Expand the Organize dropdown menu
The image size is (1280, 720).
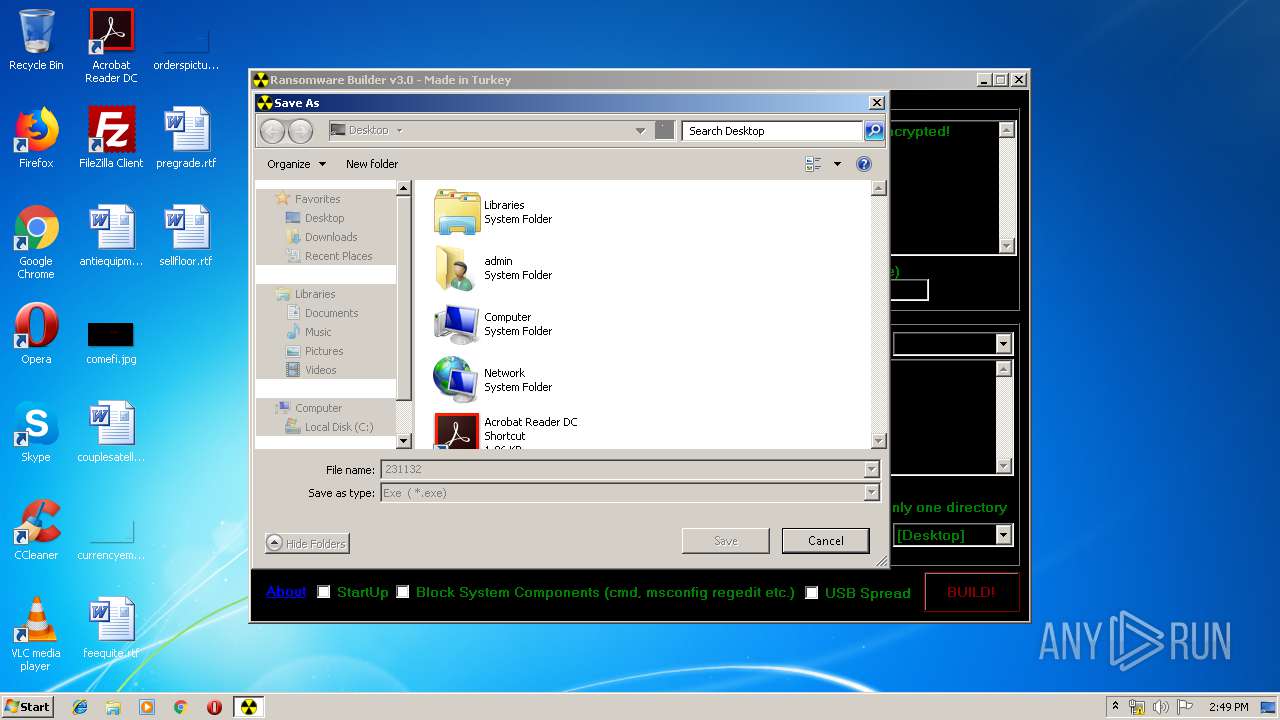coord(296,164)
